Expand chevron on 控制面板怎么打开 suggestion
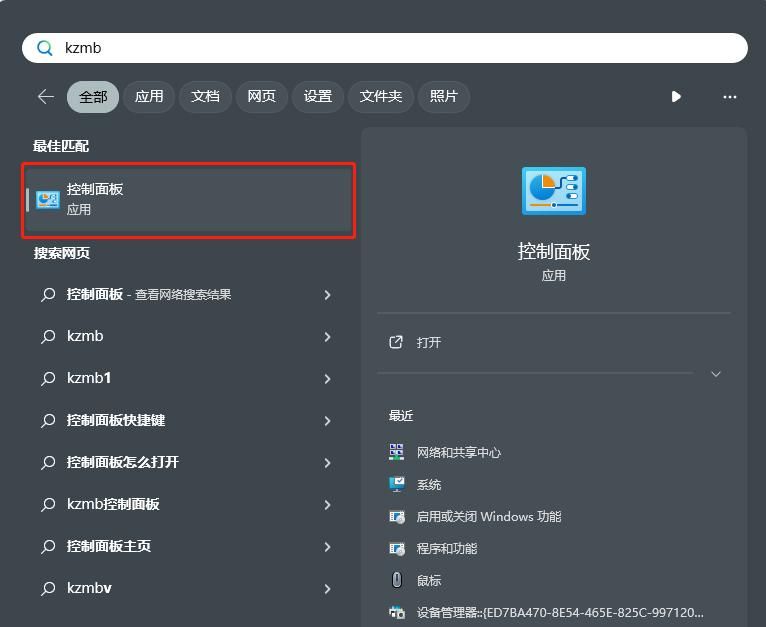Screen dimensions: 766x627 [x=327, y=463]
